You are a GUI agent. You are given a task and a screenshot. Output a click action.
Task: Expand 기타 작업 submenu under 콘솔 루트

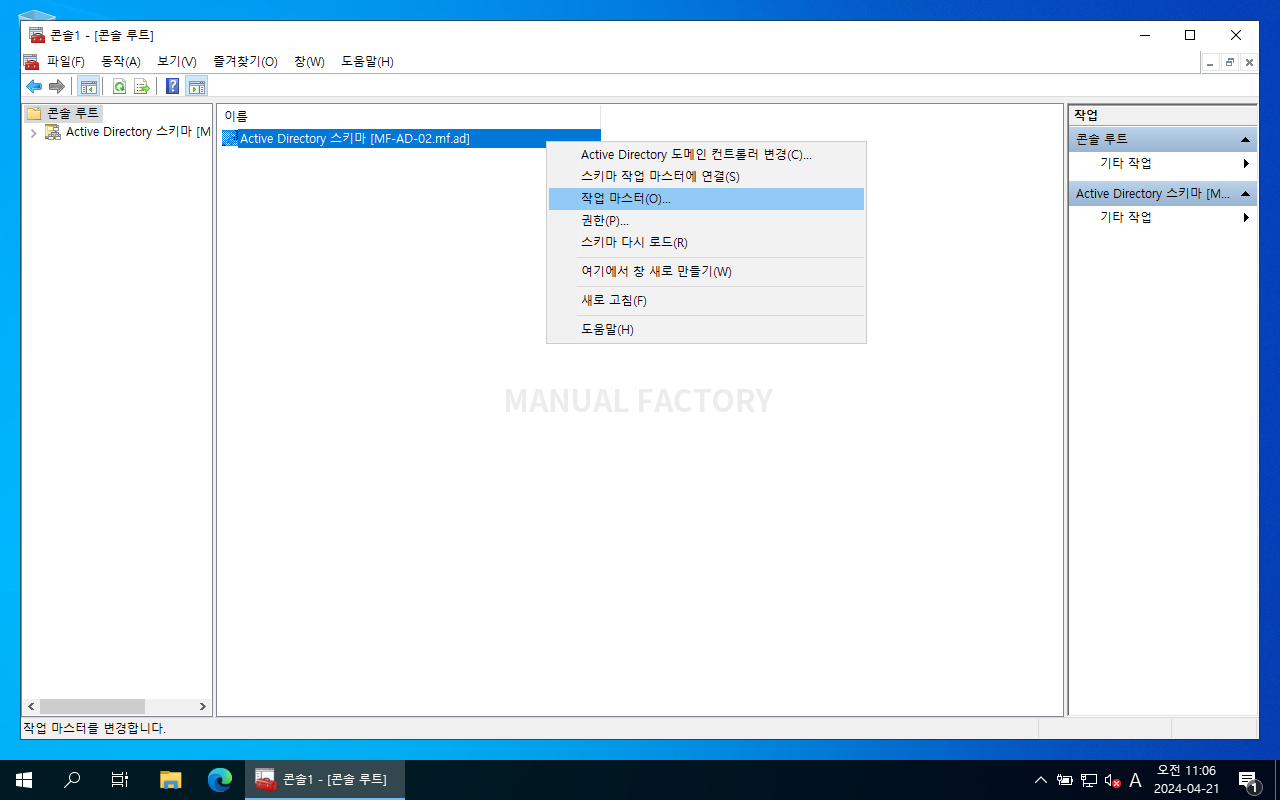click(x=1164, y=163)
